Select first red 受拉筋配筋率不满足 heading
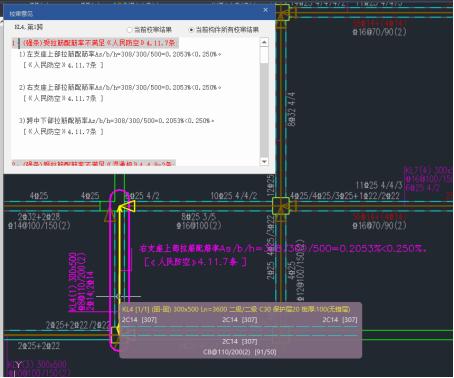Image resolution: width=454 pixels, height=378 pixels. 95,43
